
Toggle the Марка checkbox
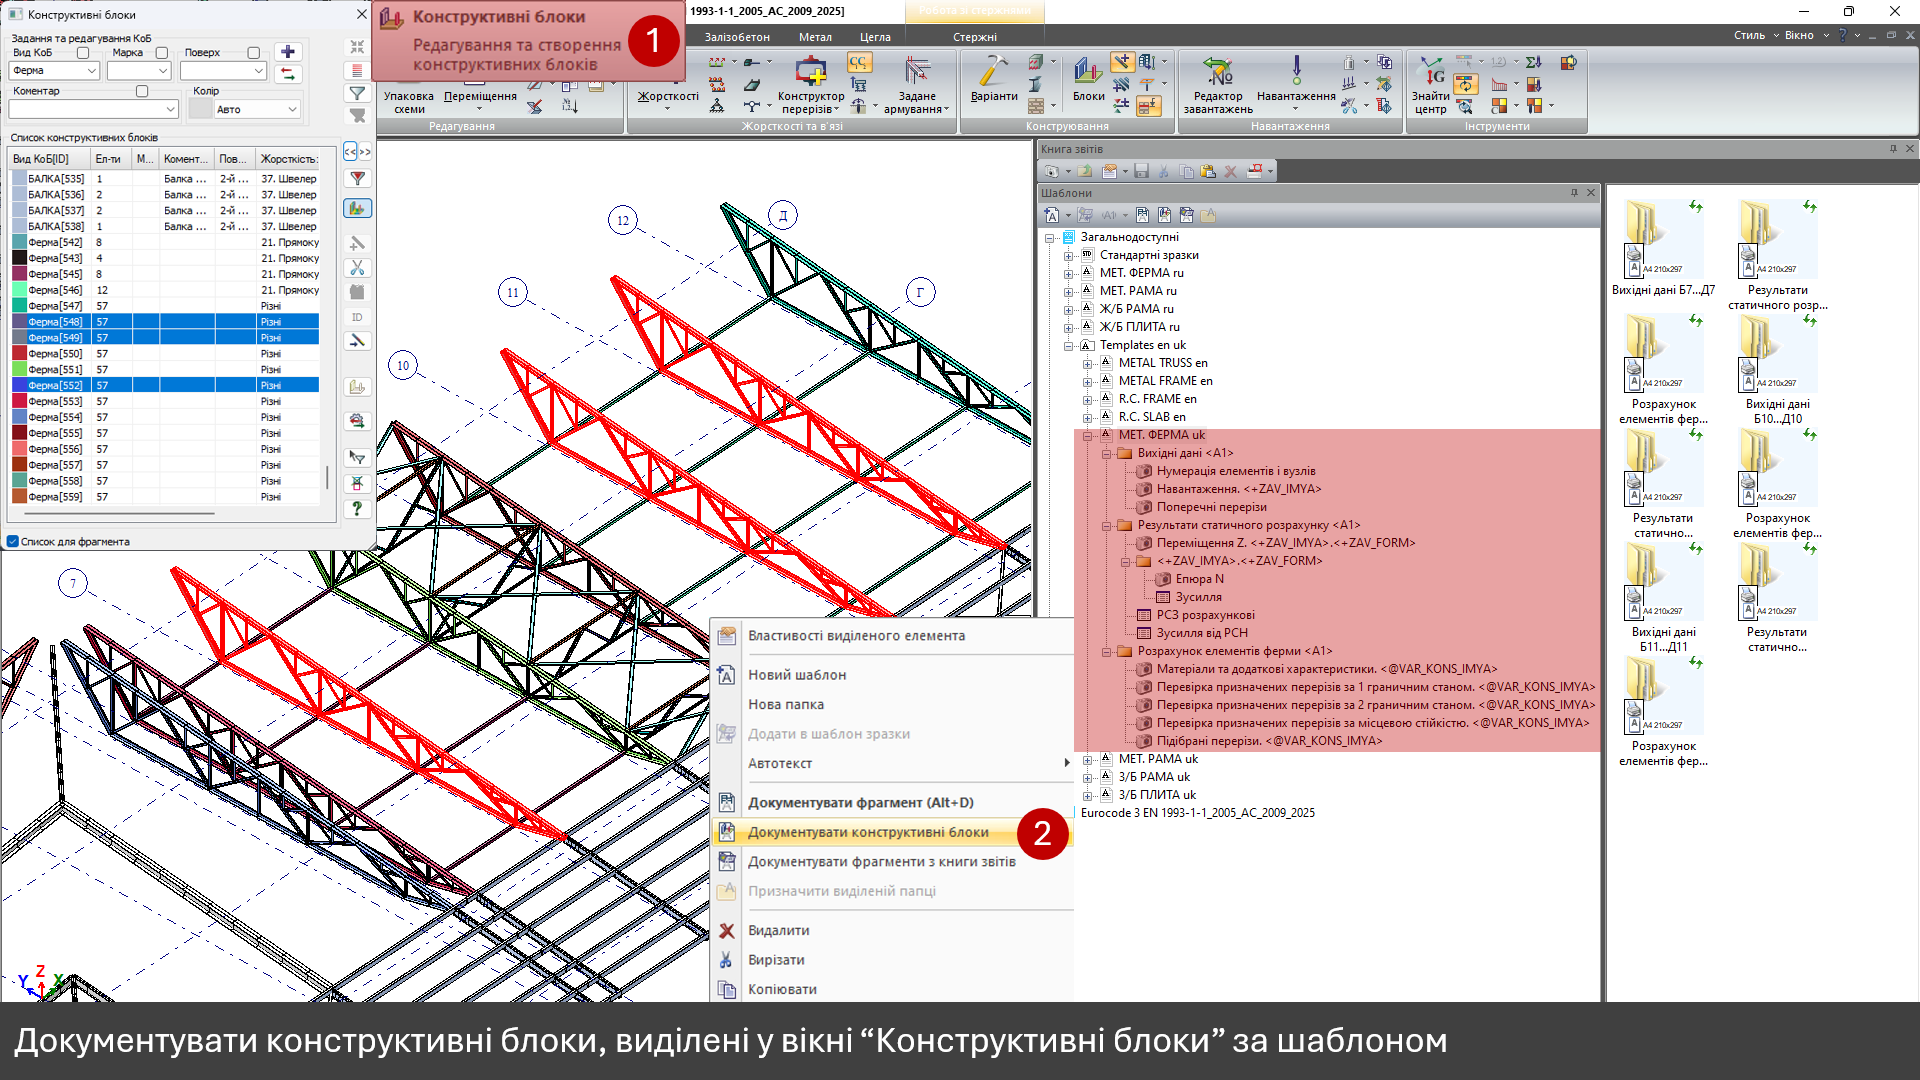coord(162,53)
